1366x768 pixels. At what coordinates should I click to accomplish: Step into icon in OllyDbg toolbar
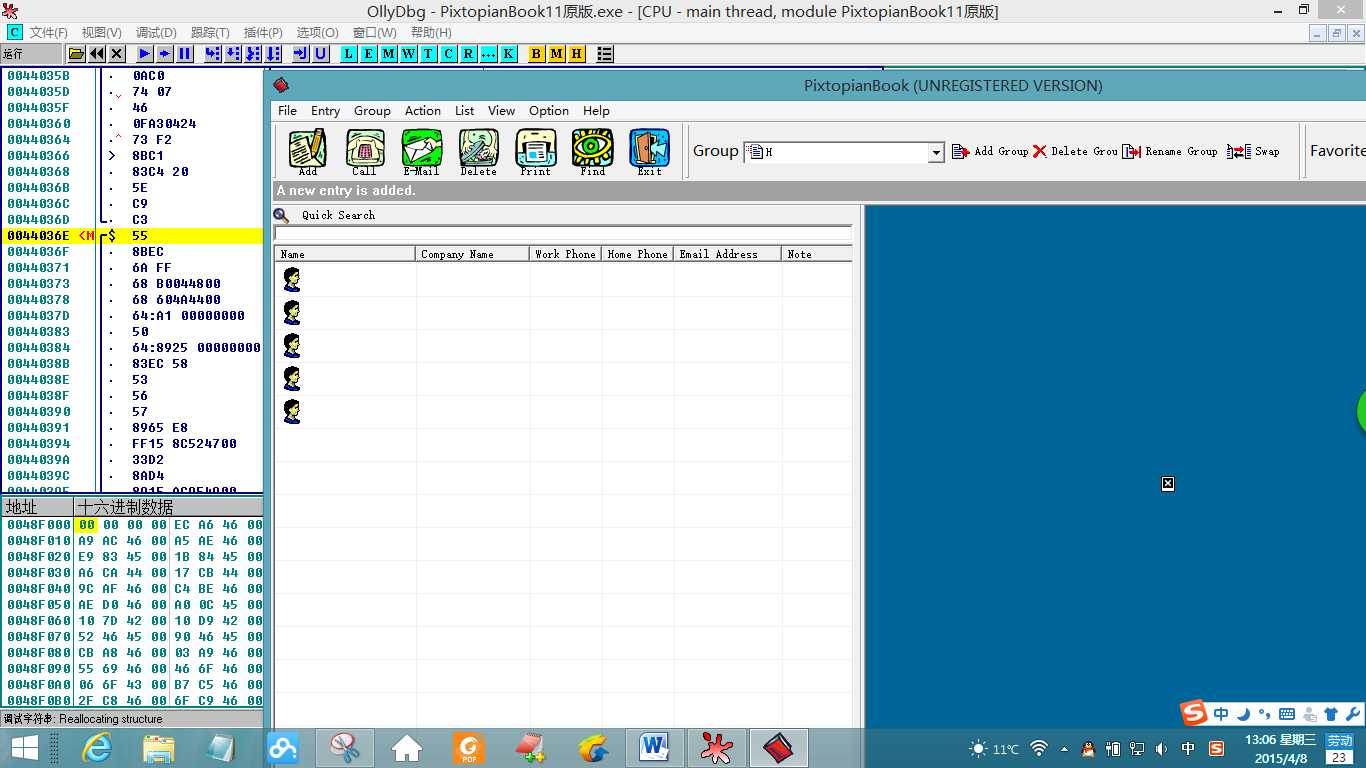213,54
